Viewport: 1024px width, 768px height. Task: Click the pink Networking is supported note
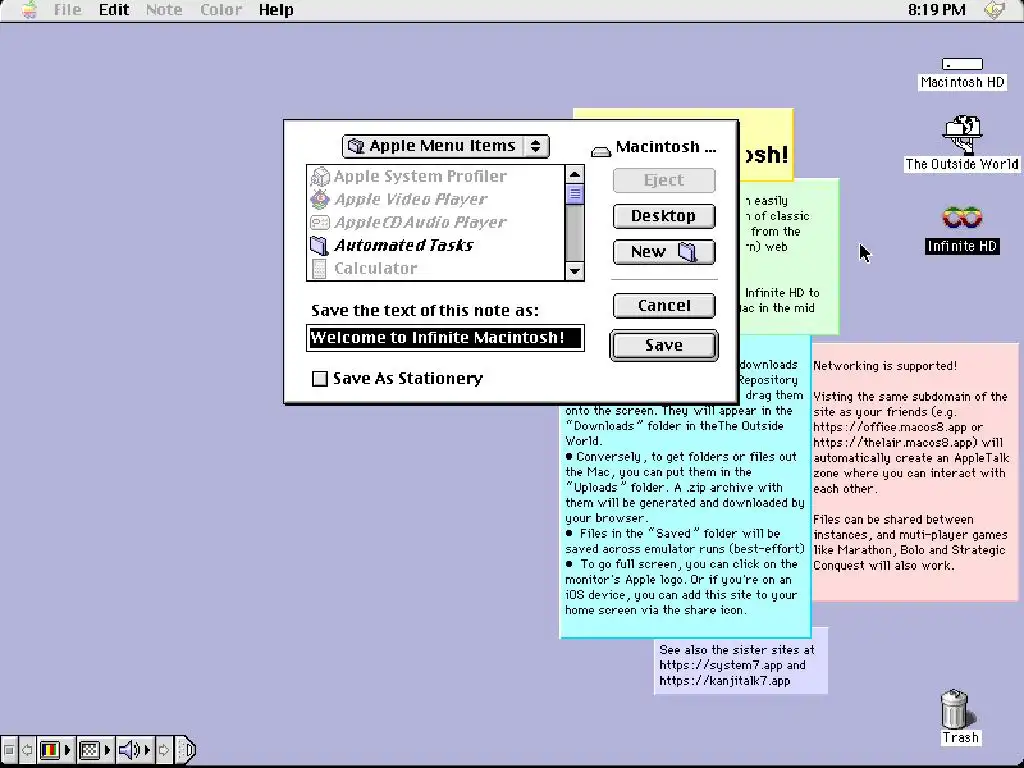915,473
